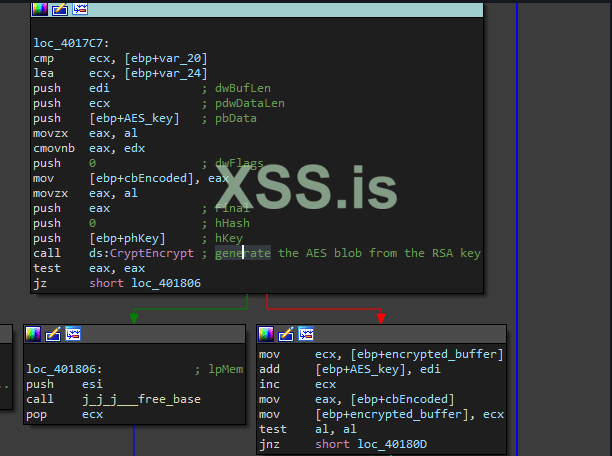Viewport: 612px width, 456px height.
Task: Click j_j_j___free_base function name
Action: (141, 399)
